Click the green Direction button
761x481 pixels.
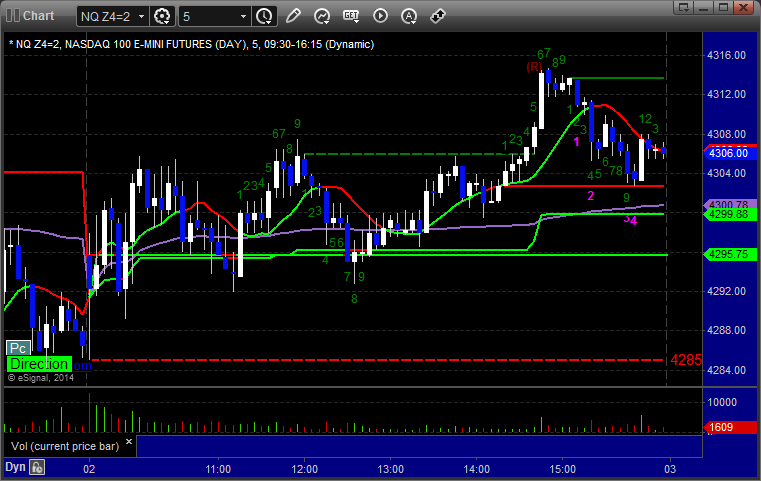39,364
